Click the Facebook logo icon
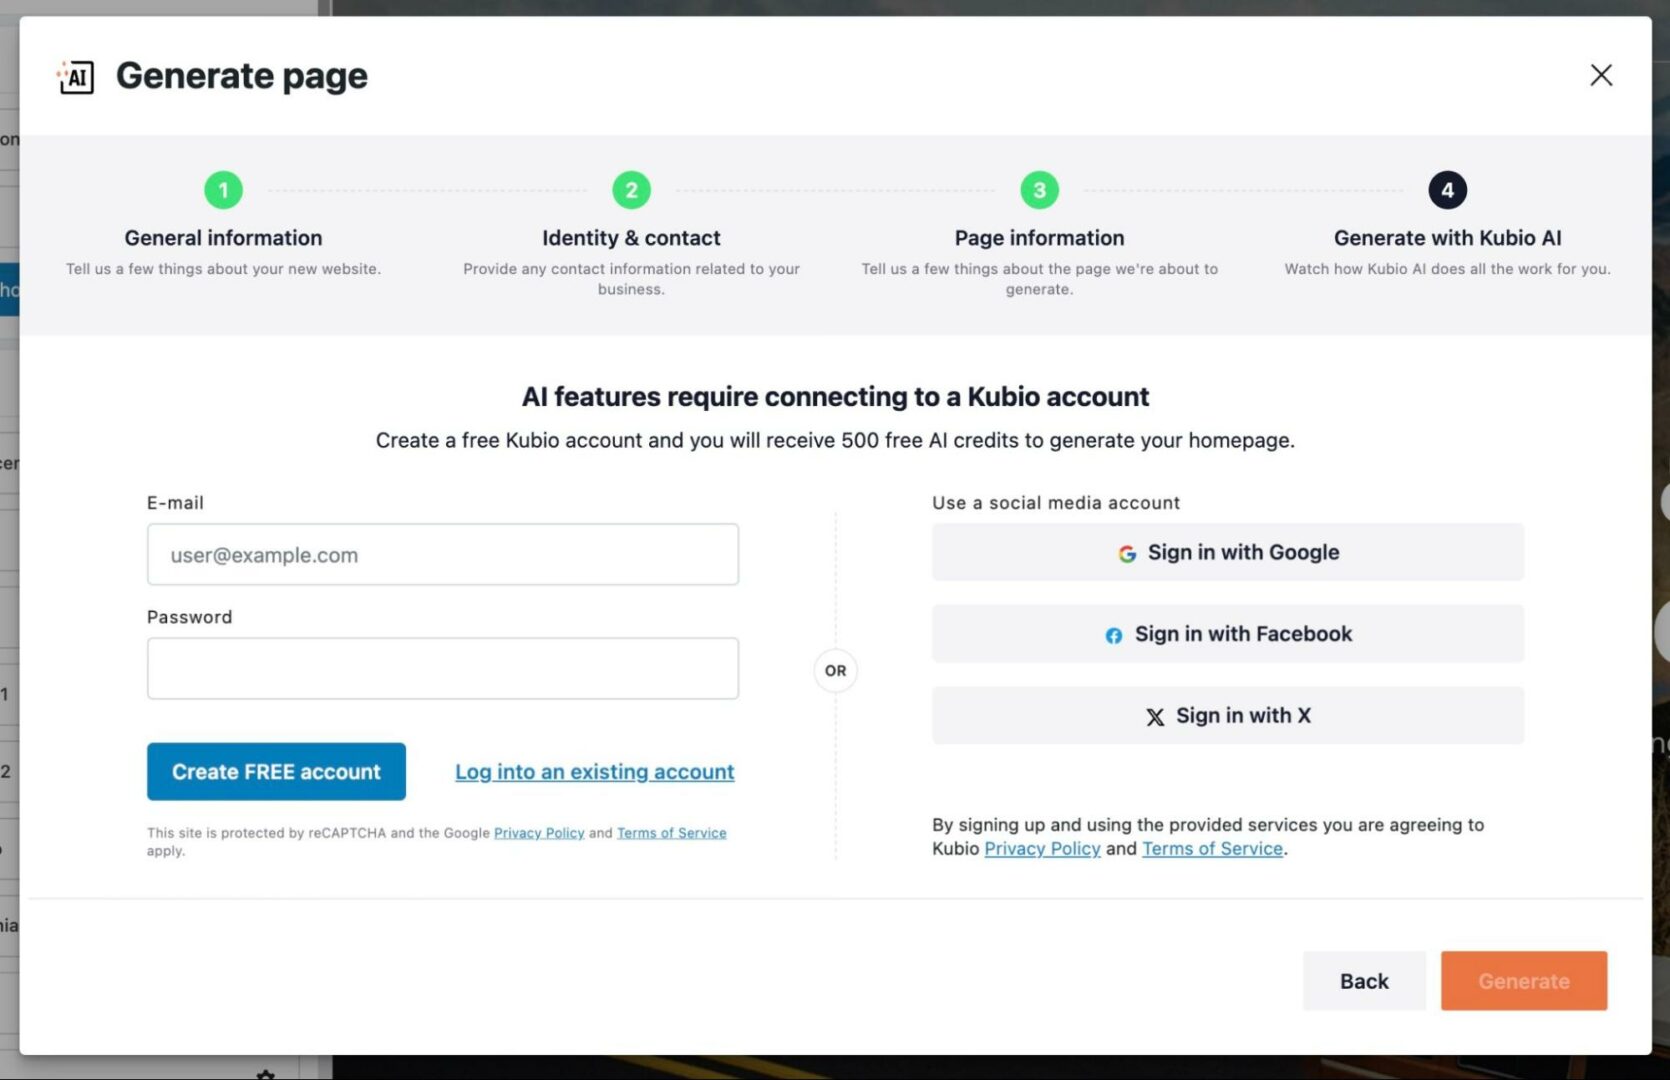 [x=1113, y=635]
